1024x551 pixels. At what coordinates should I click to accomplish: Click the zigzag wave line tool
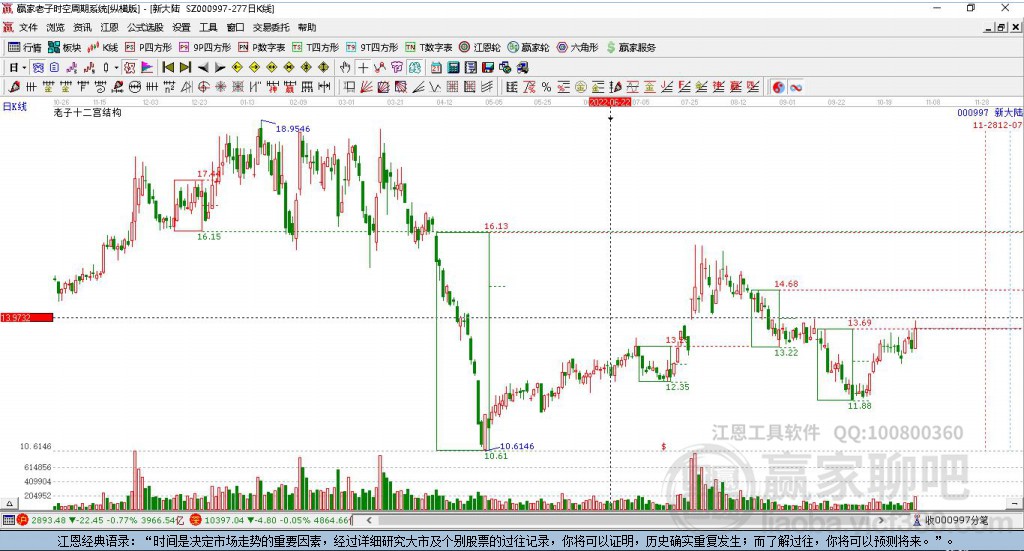436,87
